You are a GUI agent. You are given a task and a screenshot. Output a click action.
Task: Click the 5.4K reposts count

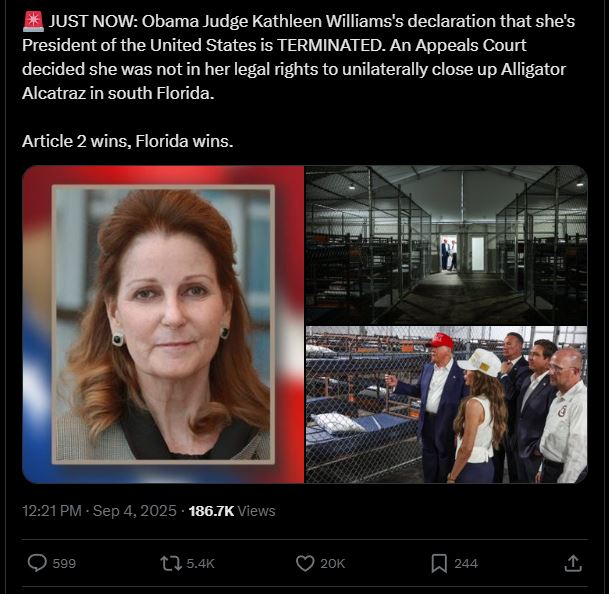pyautogui.click(x=200, y=564)
